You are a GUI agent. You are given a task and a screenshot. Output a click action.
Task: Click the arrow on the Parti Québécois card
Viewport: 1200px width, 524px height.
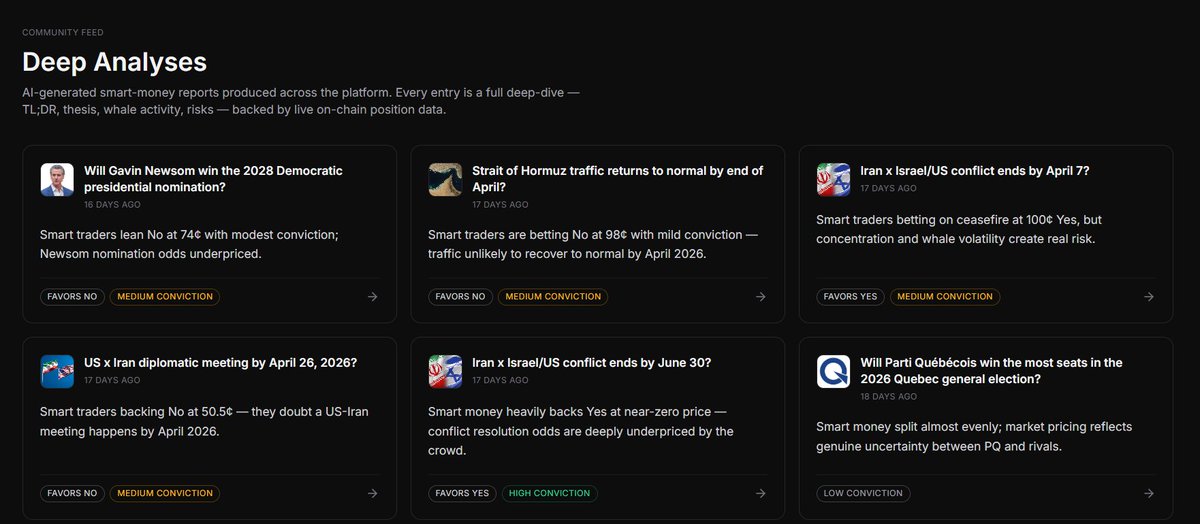[1148, 493]
